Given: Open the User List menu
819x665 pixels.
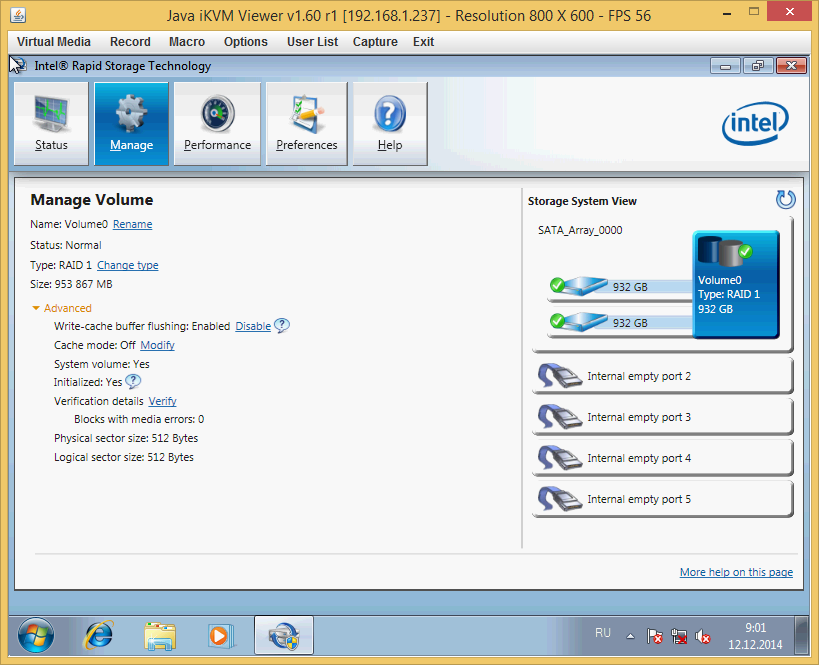Looking at the screenshot, I should [x=312, y=42].
